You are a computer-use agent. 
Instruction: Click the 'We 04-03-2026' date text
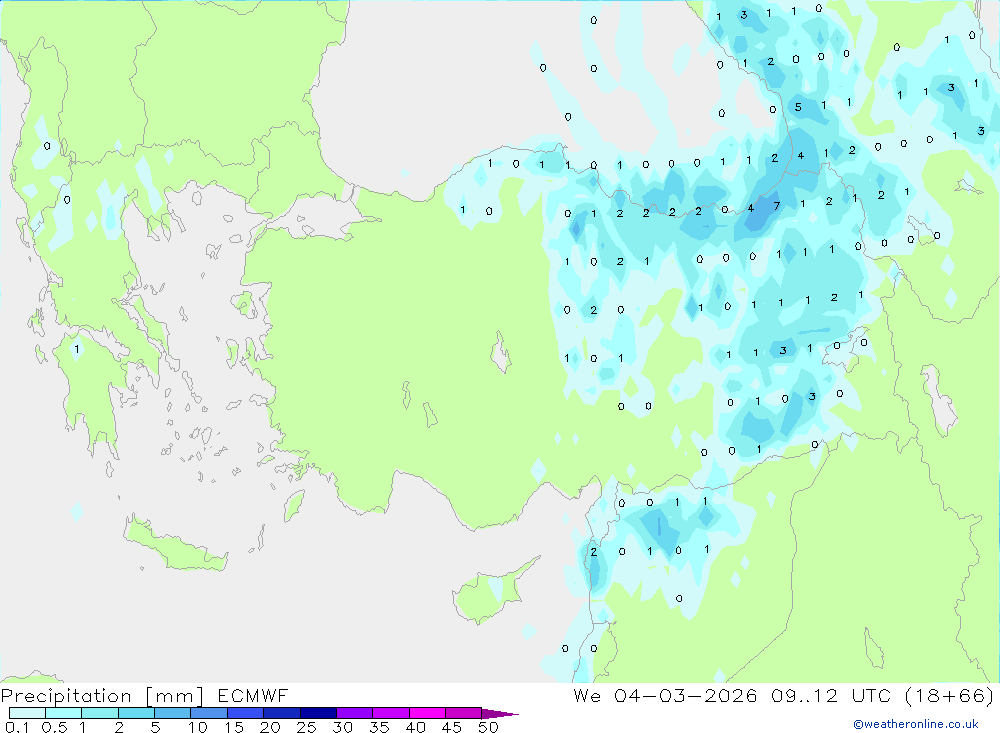[665, 696]
